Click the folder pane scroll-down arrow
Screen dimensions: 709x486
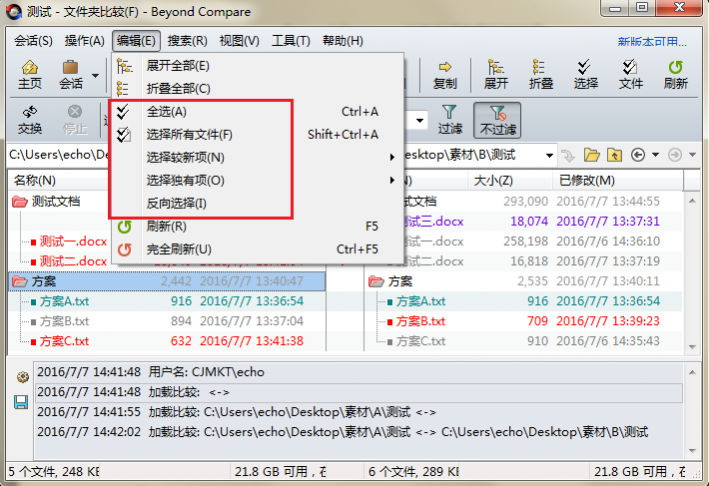pos(692,347)
